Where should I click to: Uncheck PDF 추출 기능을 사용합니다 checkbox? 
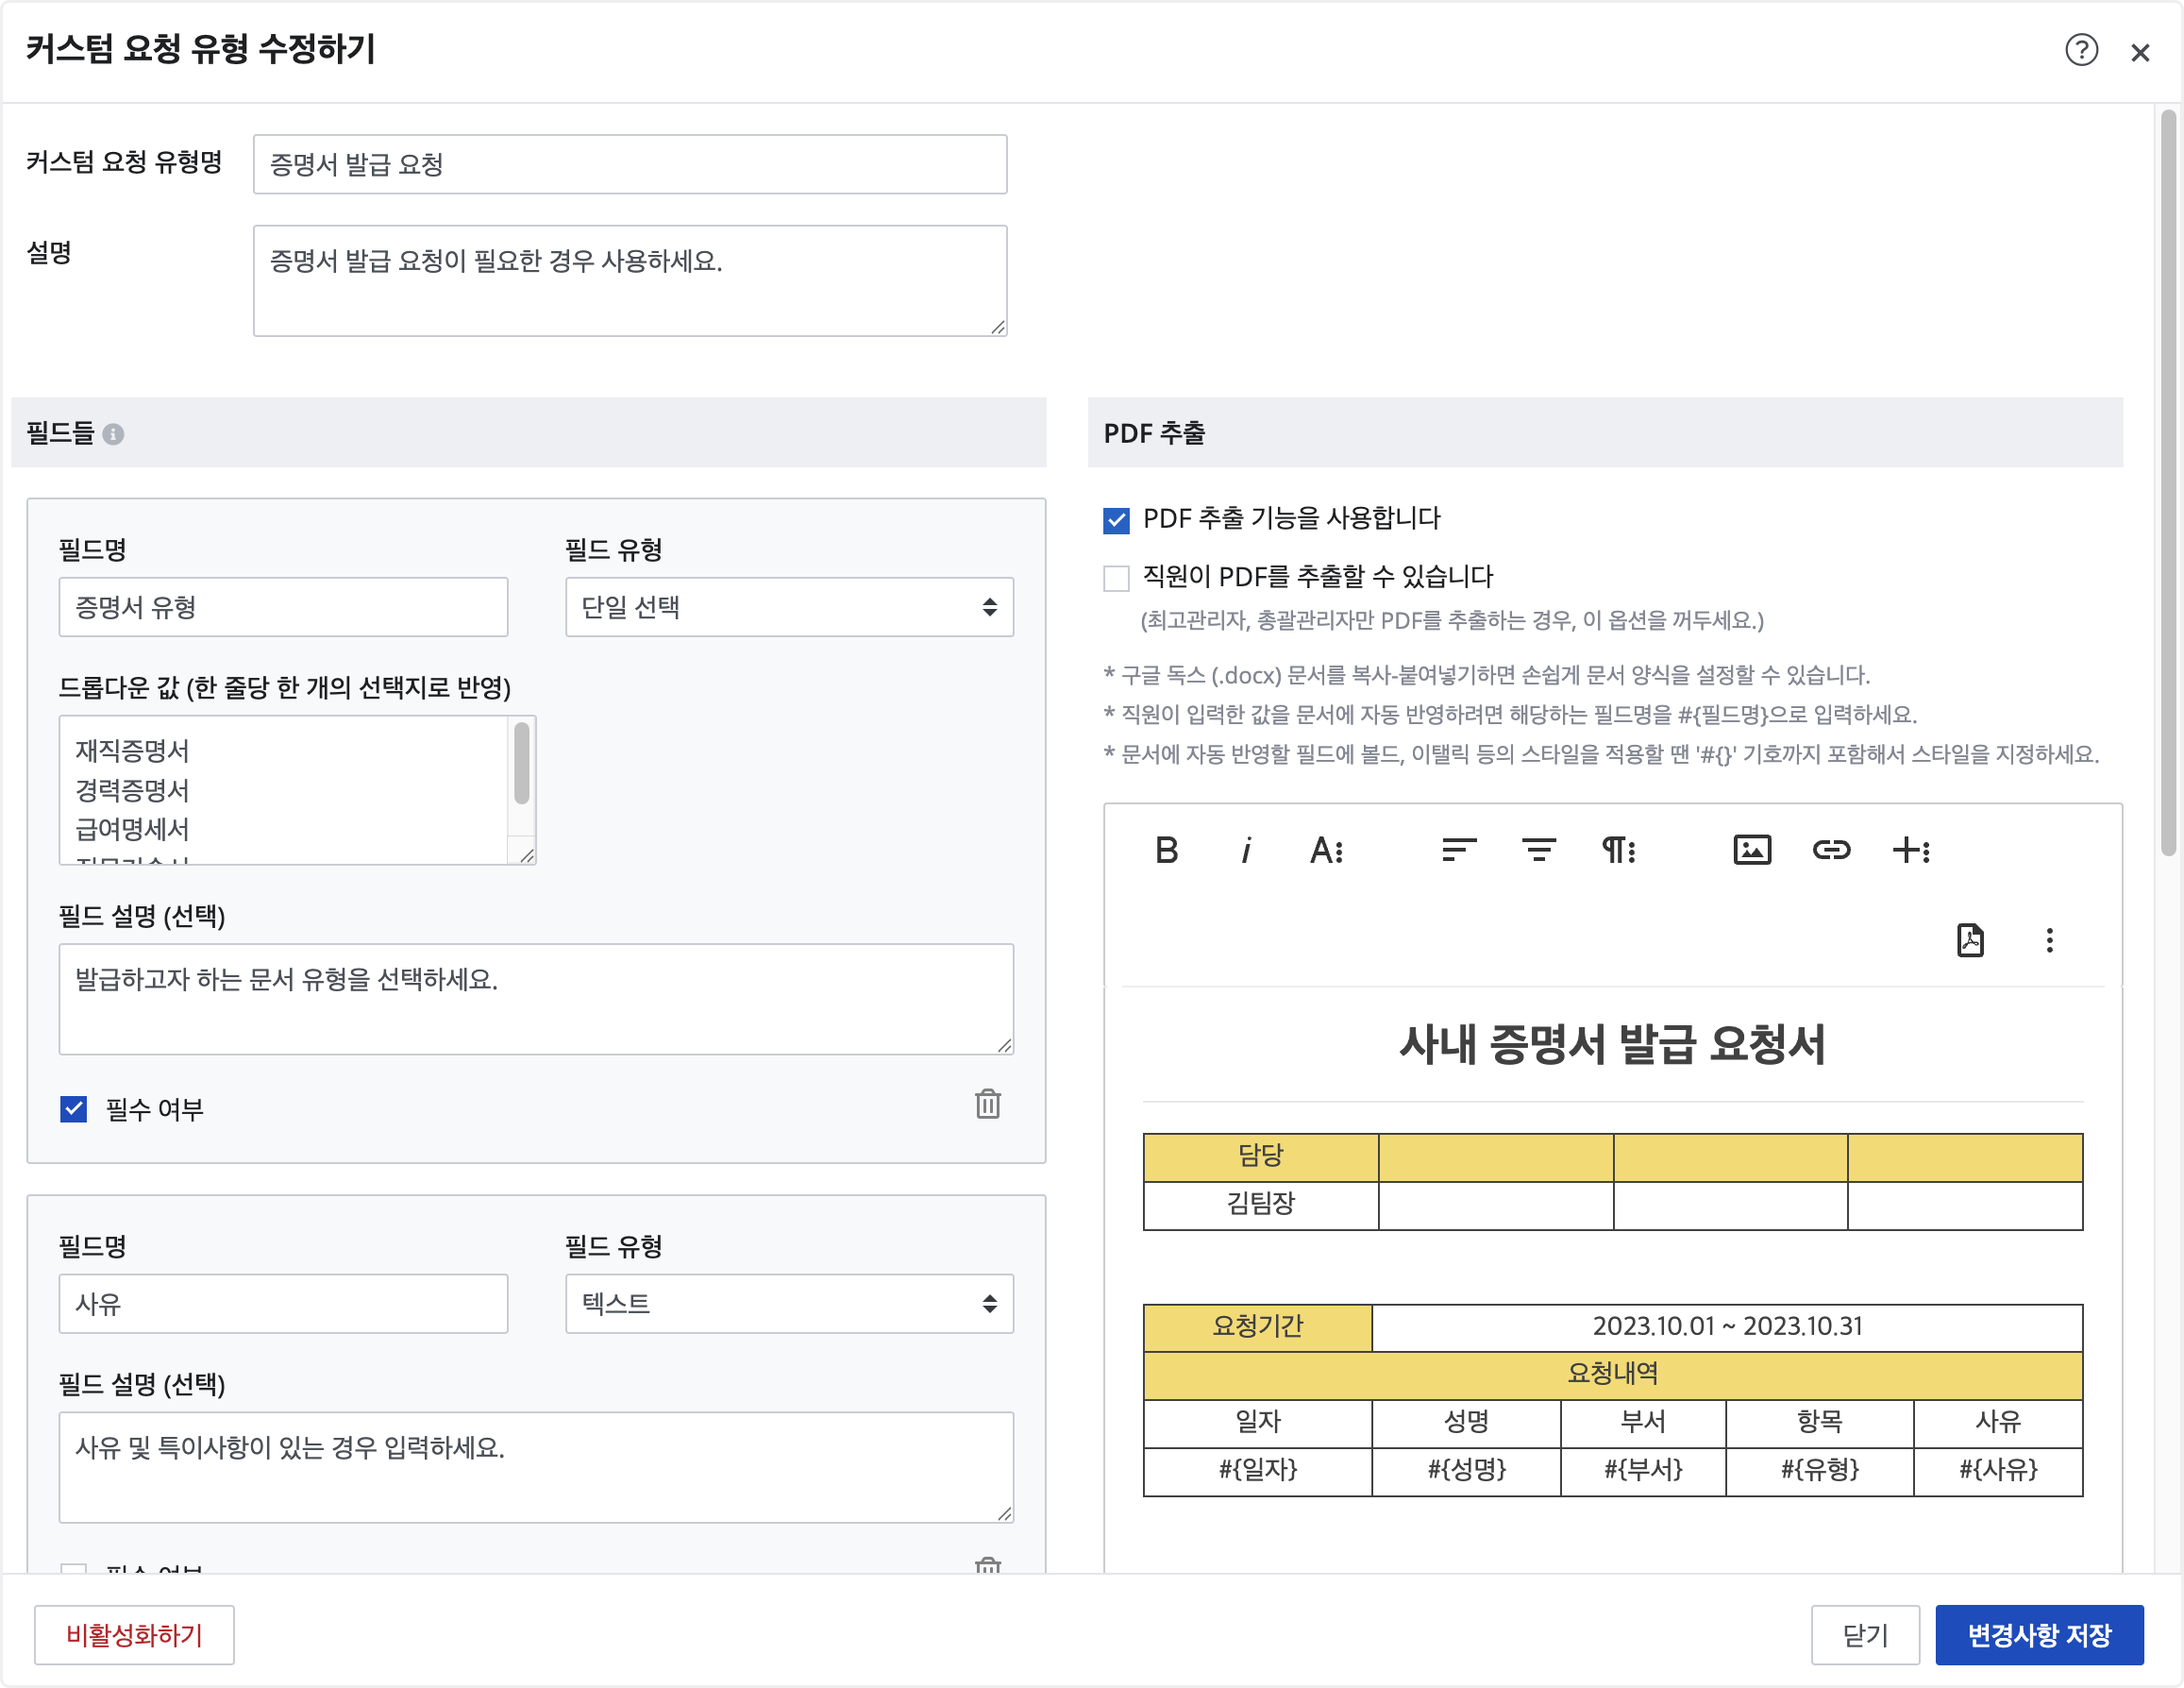point(1116,520)
